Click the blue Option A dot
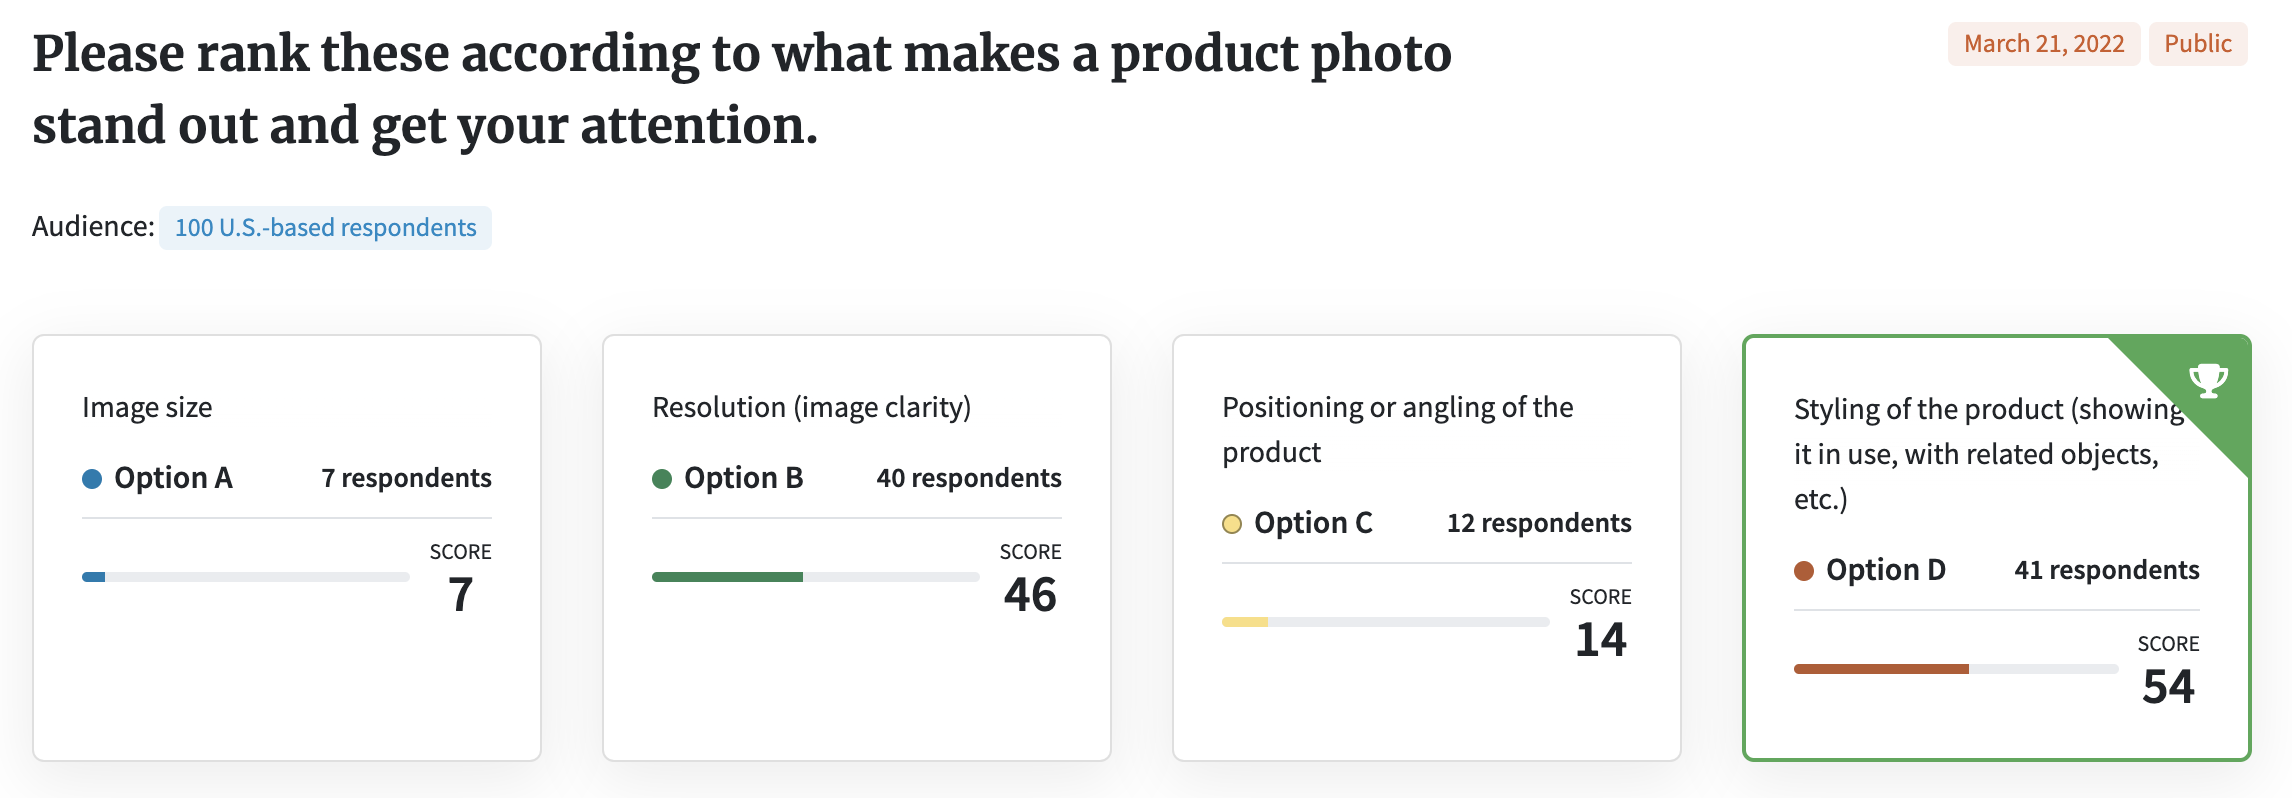 pyautogui.click(x=92, y=479)
